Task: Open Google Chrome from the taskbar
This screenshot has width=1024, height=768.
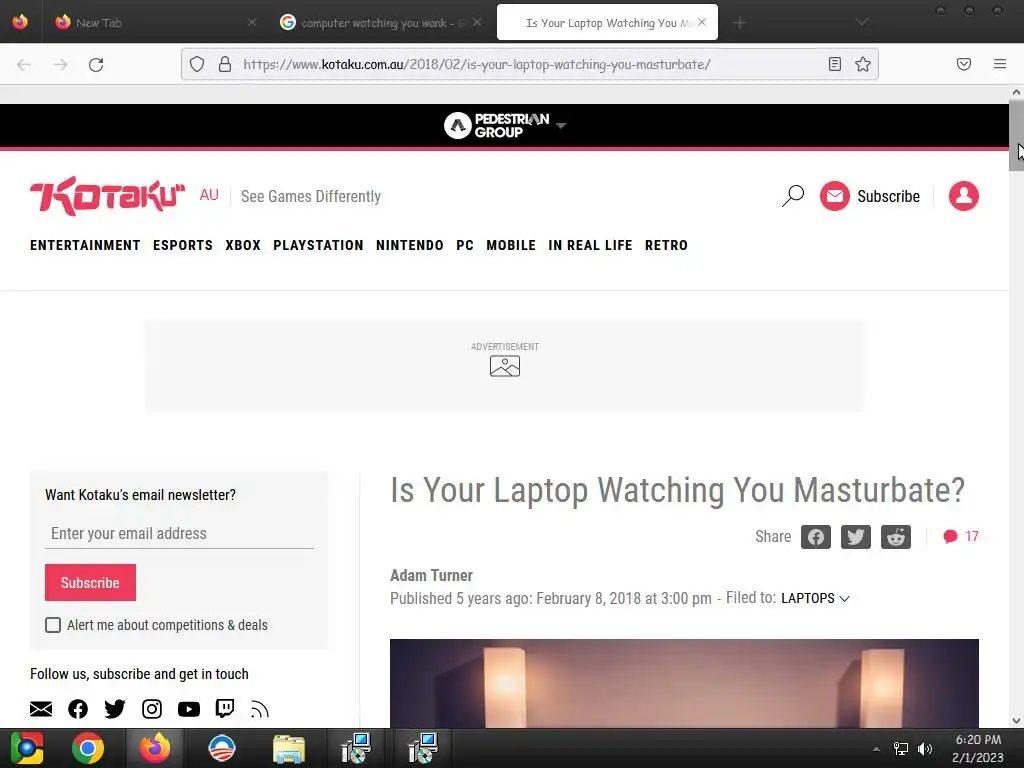Action: pyautogui.click(x=88, y=748)
